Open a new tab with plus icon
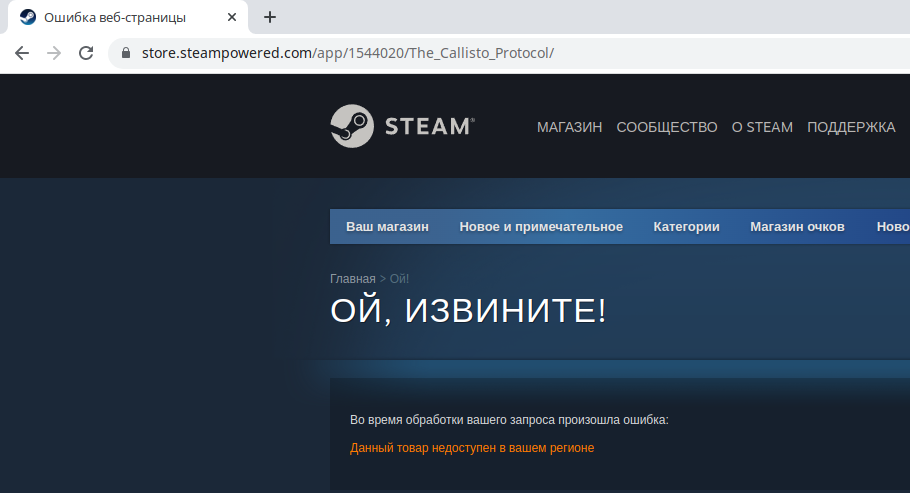 270,17
